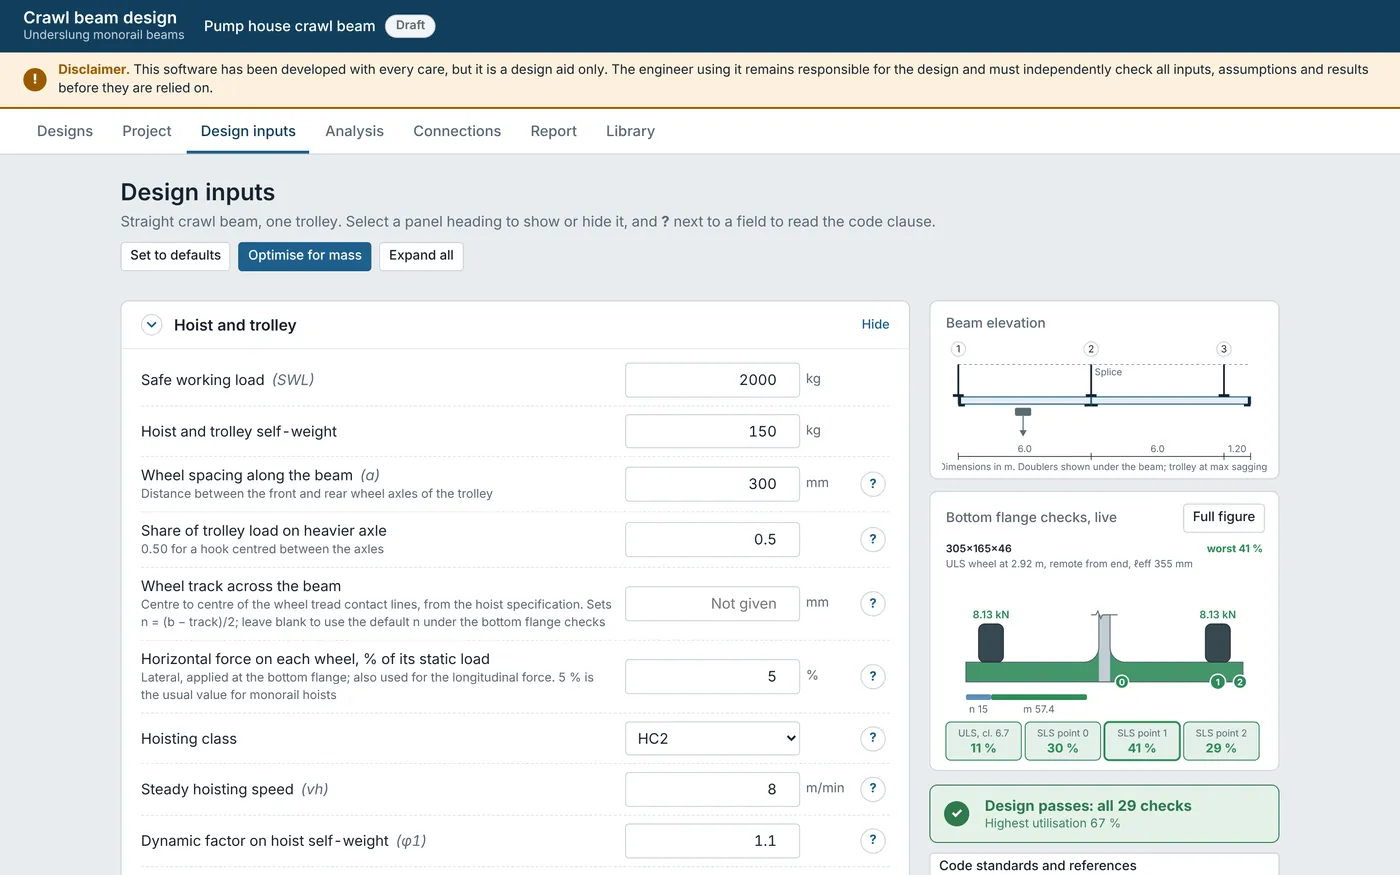The image size is (1400, 875).
Task: Click help icon for Wheel spacing
Action: (x=873, y=484)
